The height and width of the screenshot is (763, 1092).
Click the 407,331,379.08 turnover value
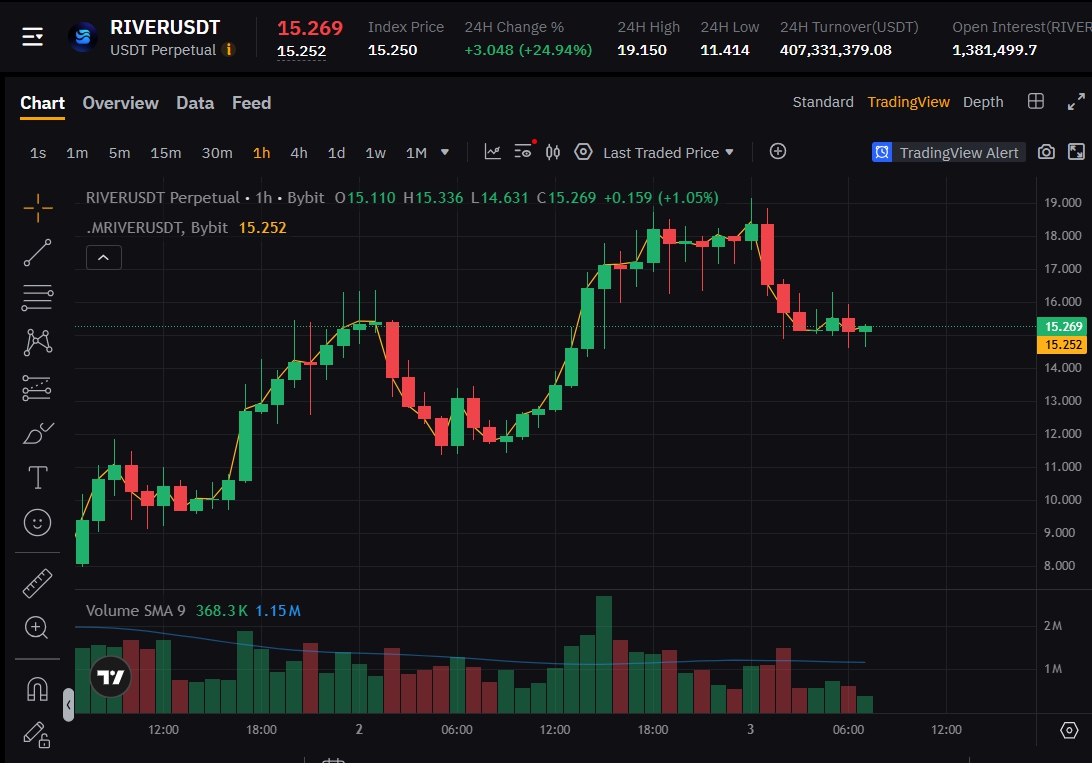[836, 50]
